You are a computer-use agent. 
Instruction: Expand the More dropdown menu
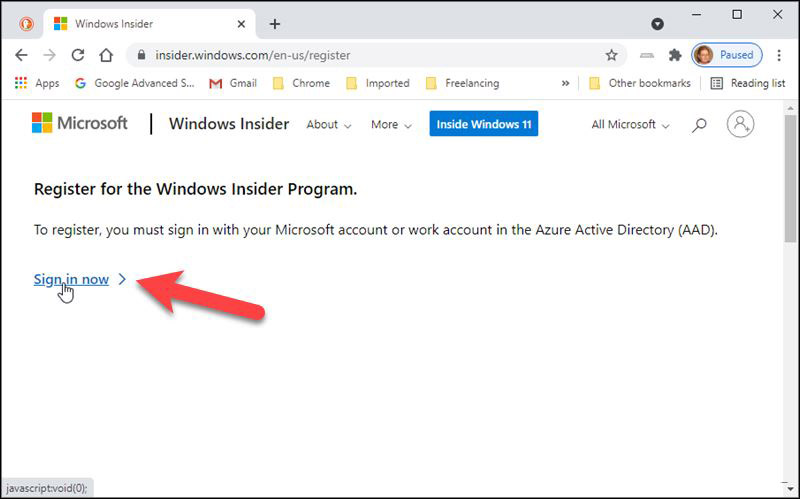point(391,124)
